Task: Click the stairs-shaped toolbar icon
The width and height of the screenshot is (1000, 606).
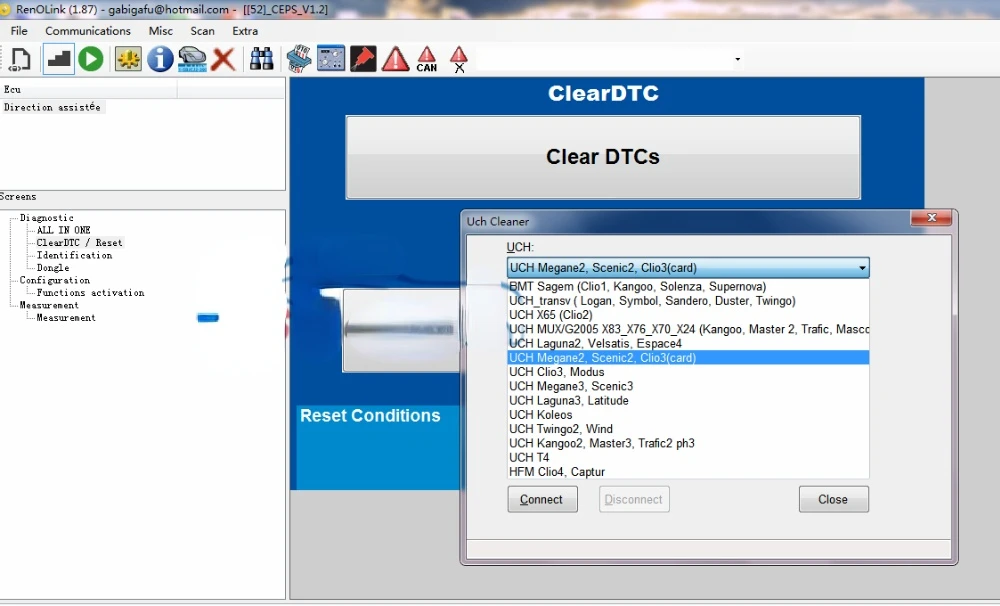Action: click(x=59, y=59)
